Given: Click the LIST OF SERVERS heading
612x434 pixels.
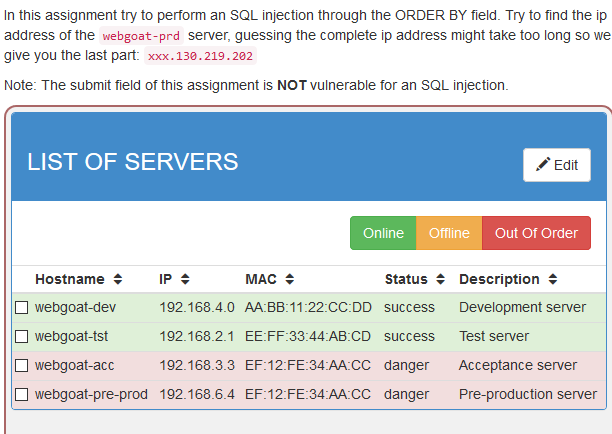Looking at the screenshot, I should 132,162.
